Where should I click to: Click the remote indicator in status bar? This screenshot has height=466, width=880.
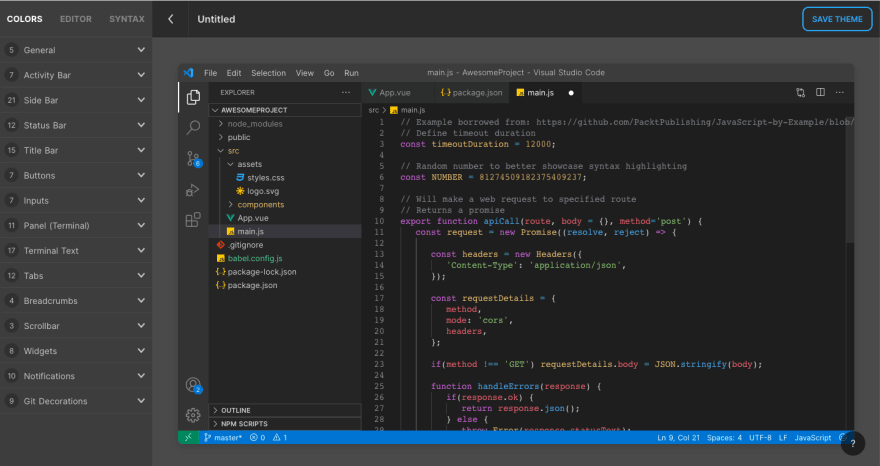click(x=188, y=437)
